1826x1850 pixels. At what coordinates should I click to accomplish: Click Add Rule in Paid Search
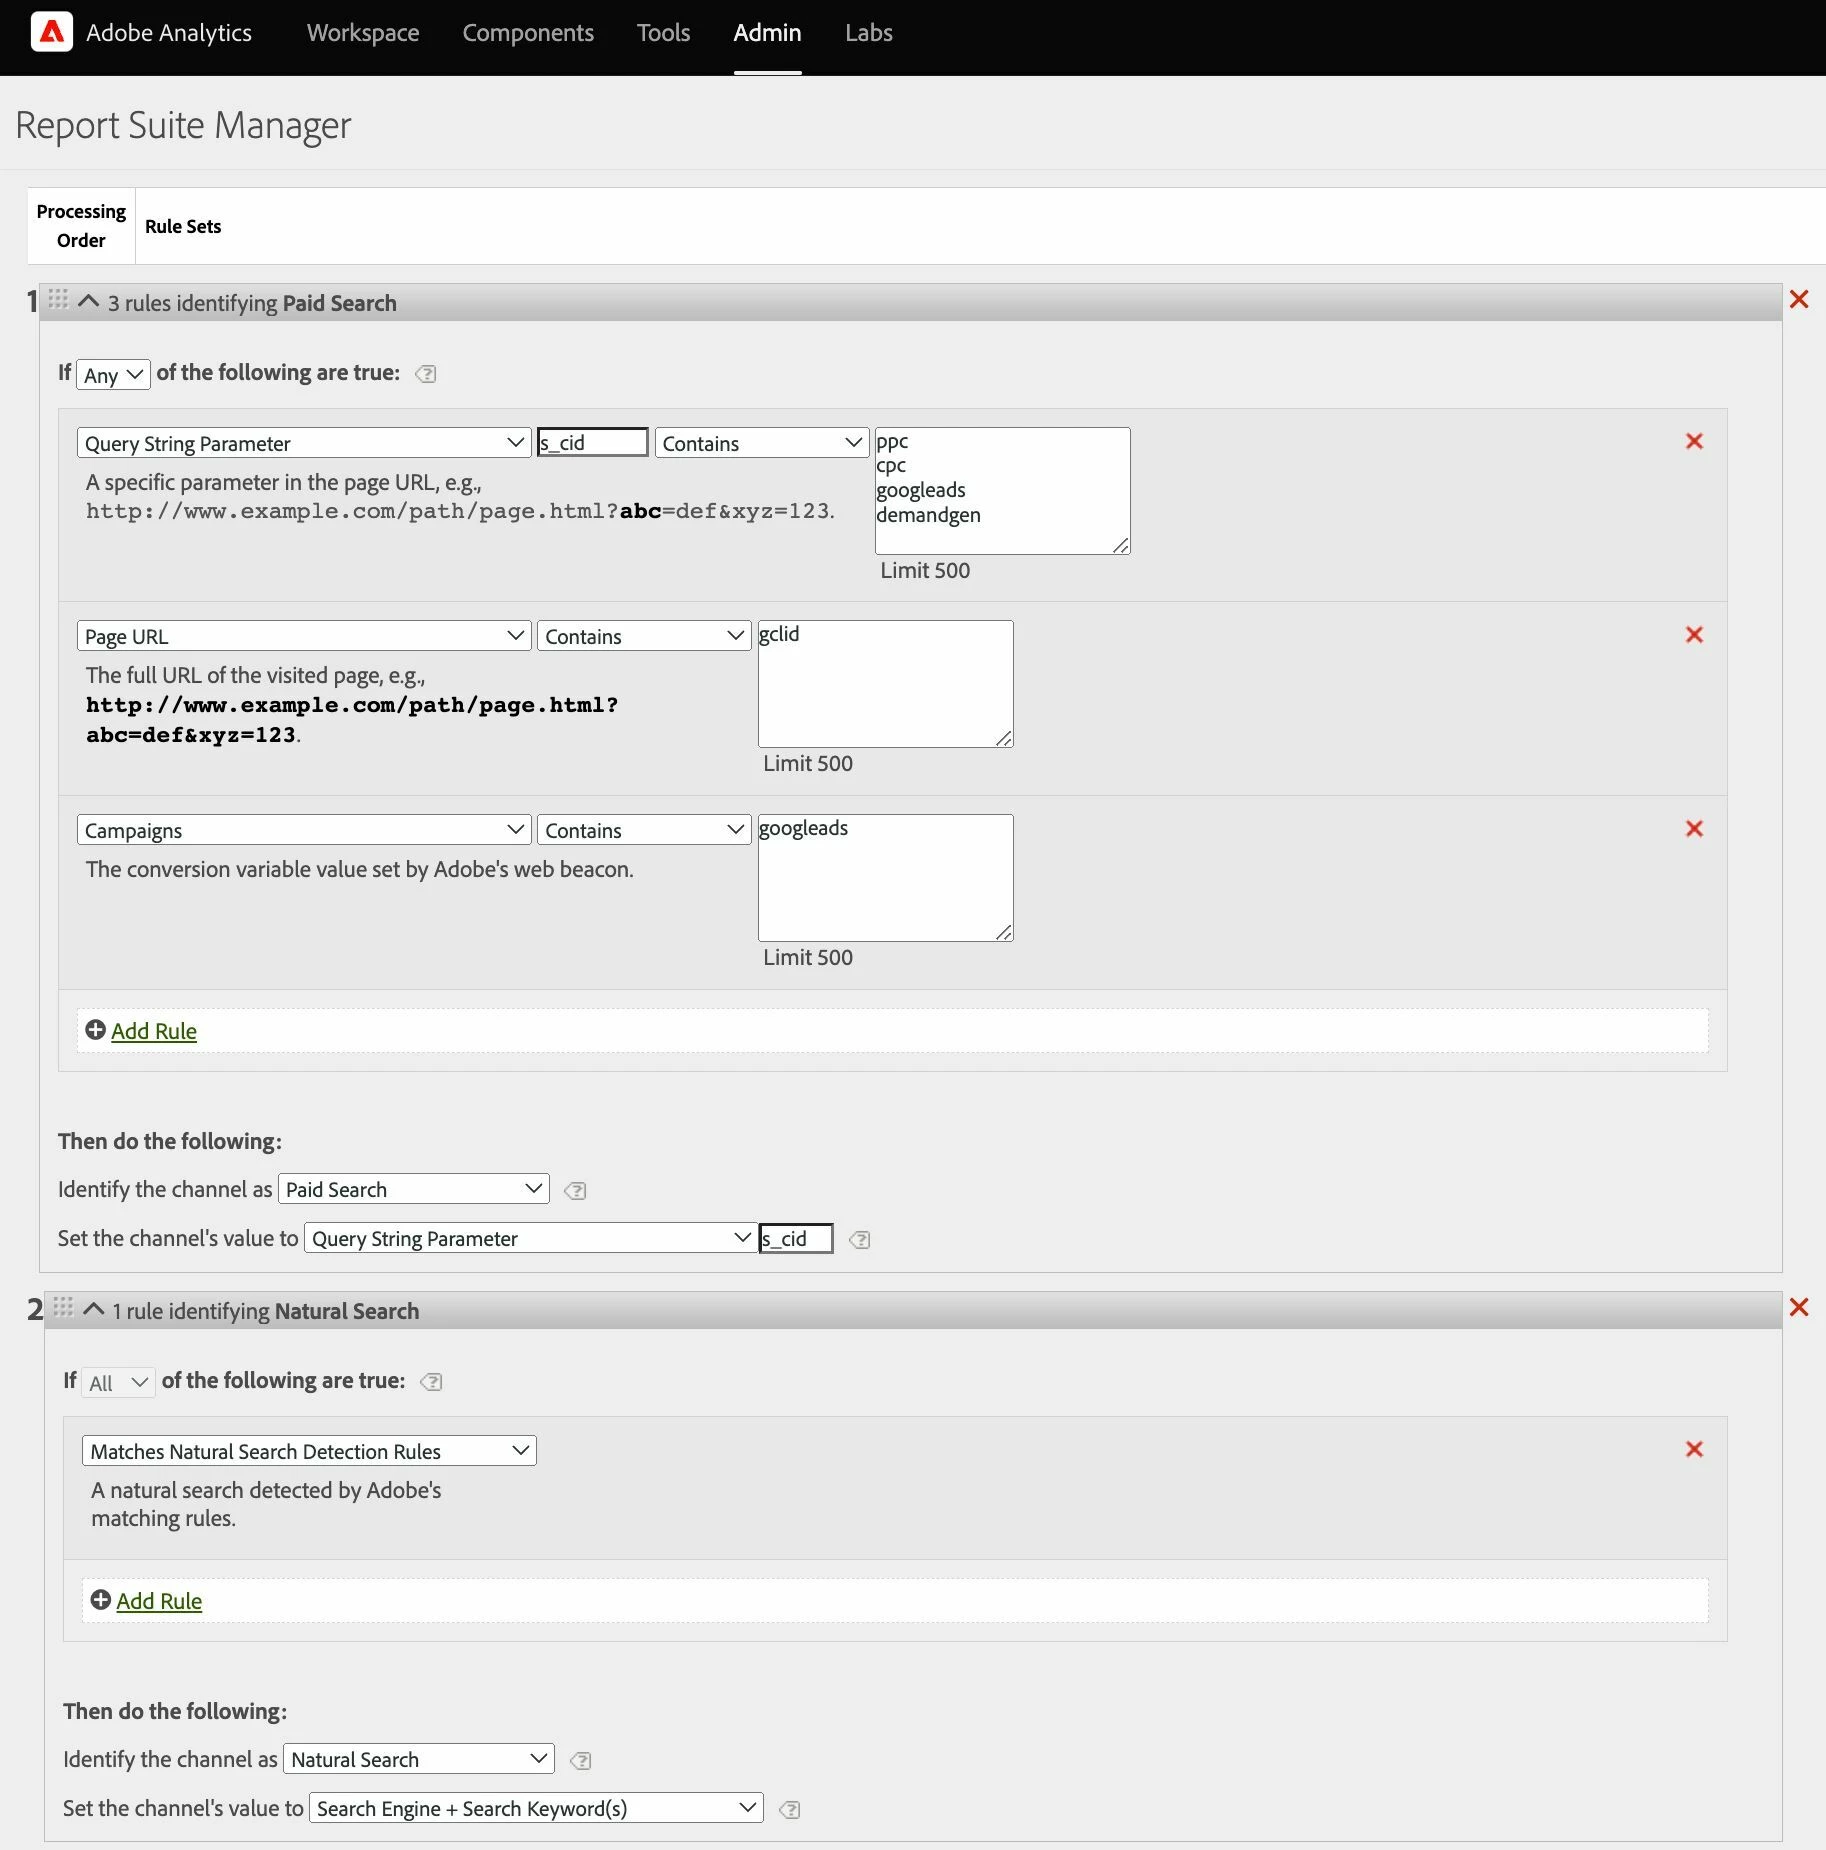(x=153, y=1031)
